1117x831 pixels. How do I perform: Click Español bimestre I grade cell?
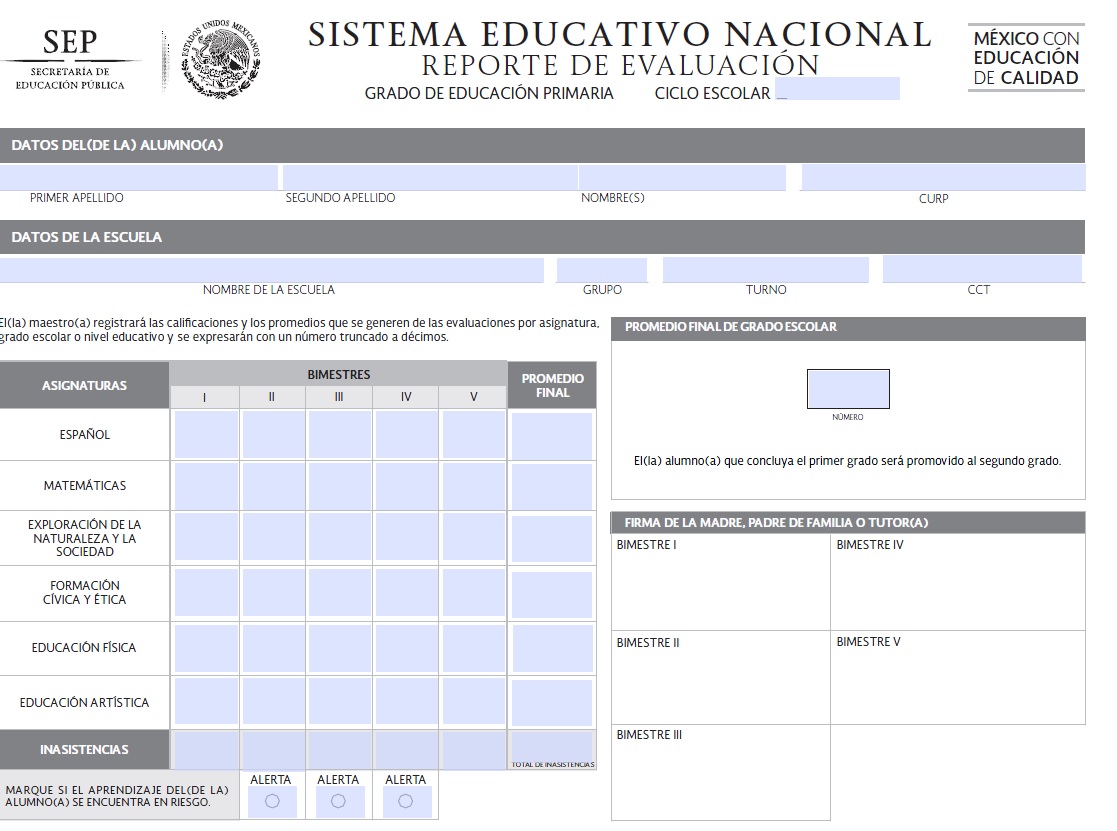207,434
